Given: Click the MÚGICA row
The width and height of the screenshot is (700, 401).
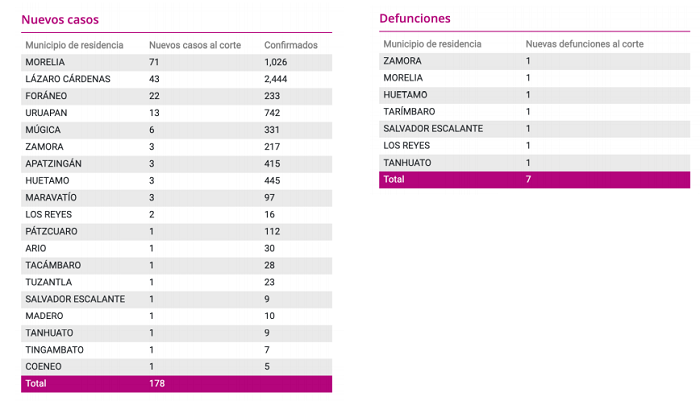Looking at the screenshot, I should (176, 130).
